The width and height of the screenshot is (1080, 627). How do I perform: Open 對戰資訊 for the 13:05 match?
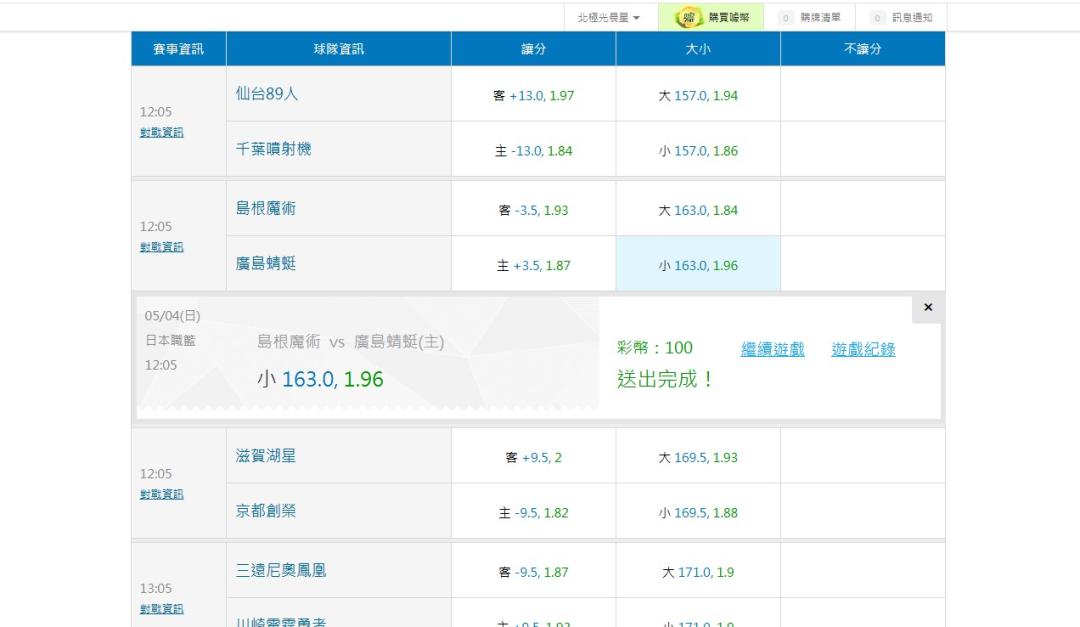[162, 609]
